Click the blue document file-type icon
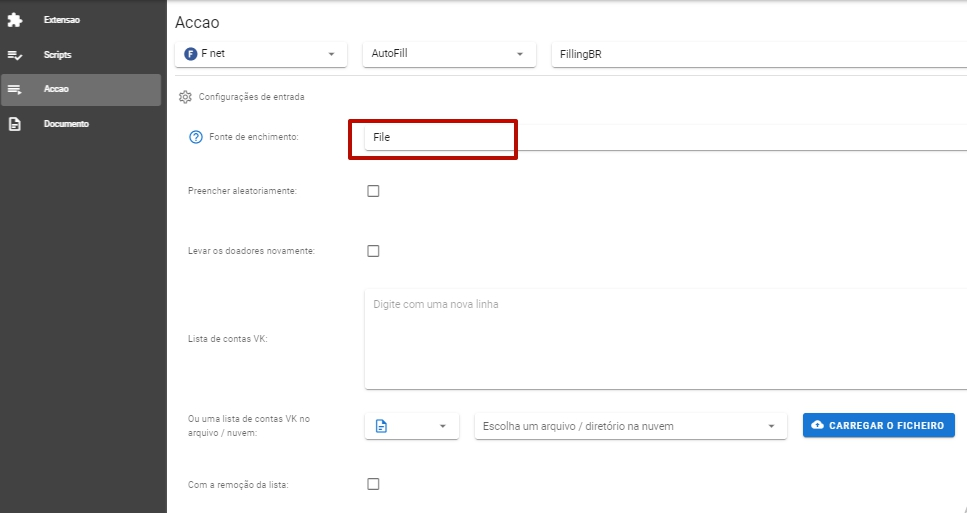967x513 pixels. point(381,426)
